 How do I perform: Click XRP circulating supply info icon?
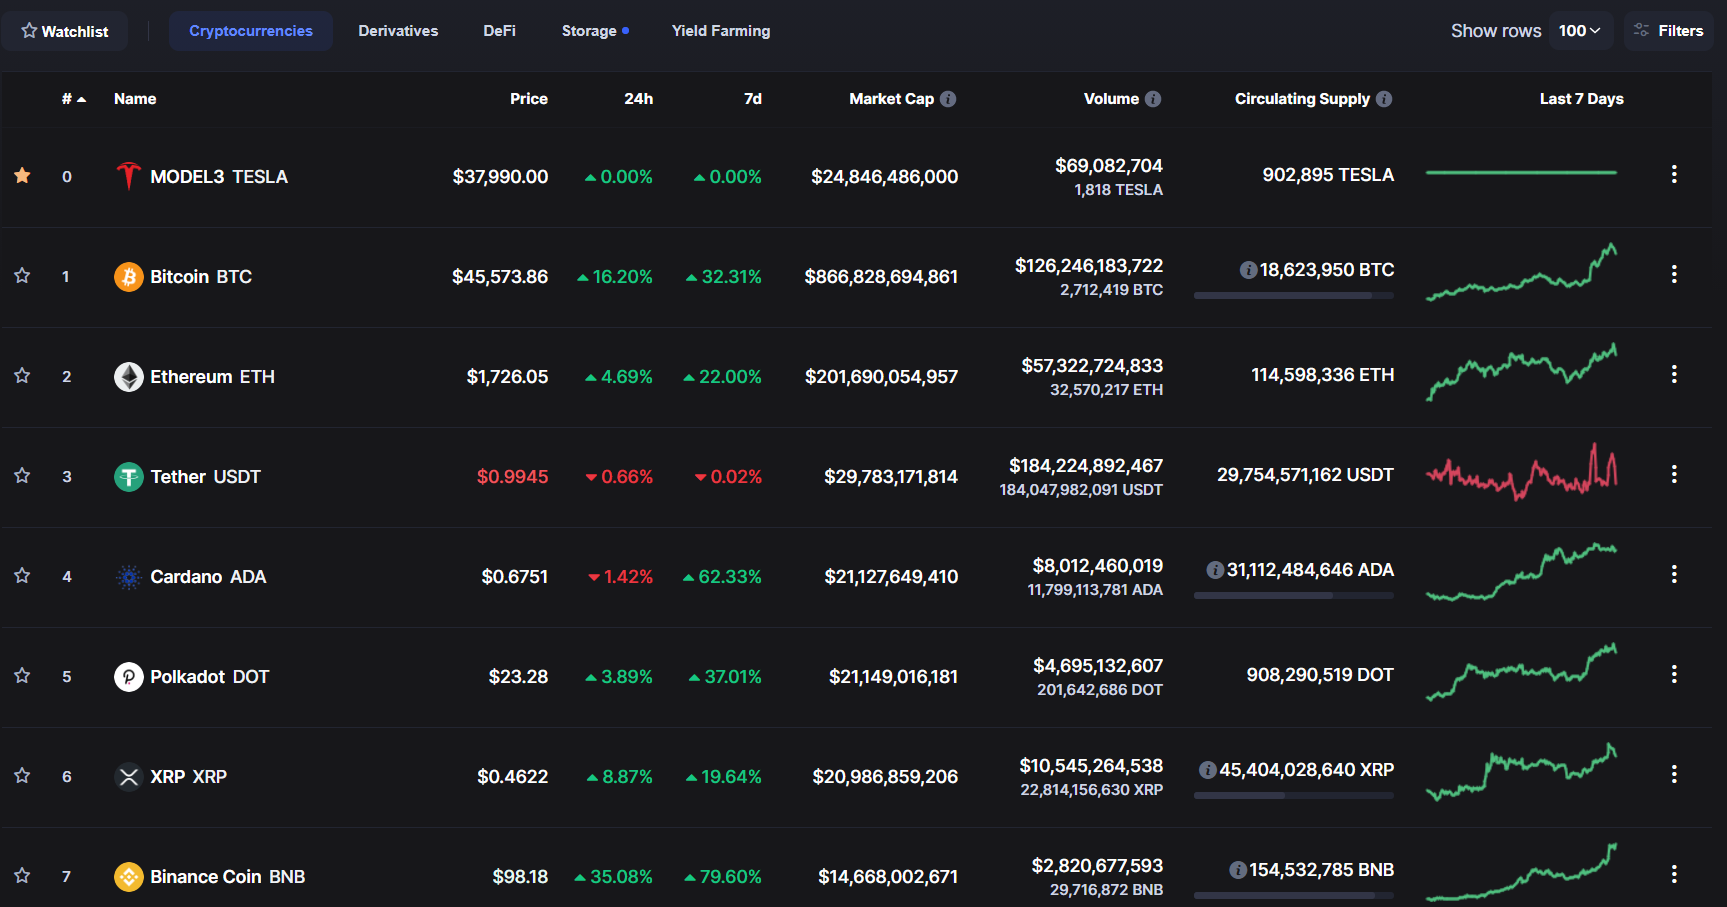click(1207, 770)
